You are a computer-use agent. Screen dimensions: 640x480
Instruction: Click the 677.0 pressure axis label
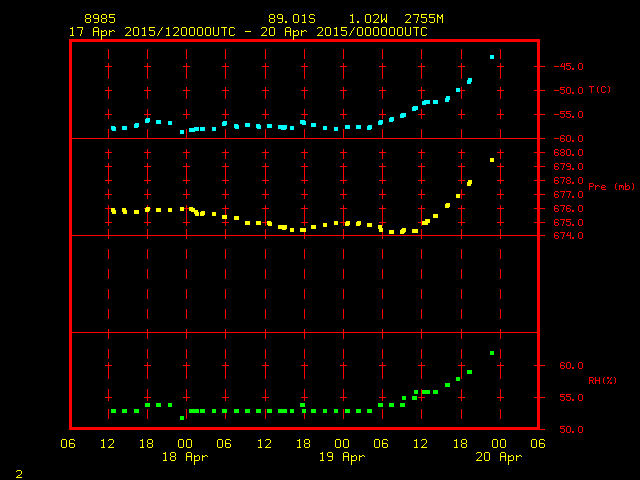click(569, 195)
